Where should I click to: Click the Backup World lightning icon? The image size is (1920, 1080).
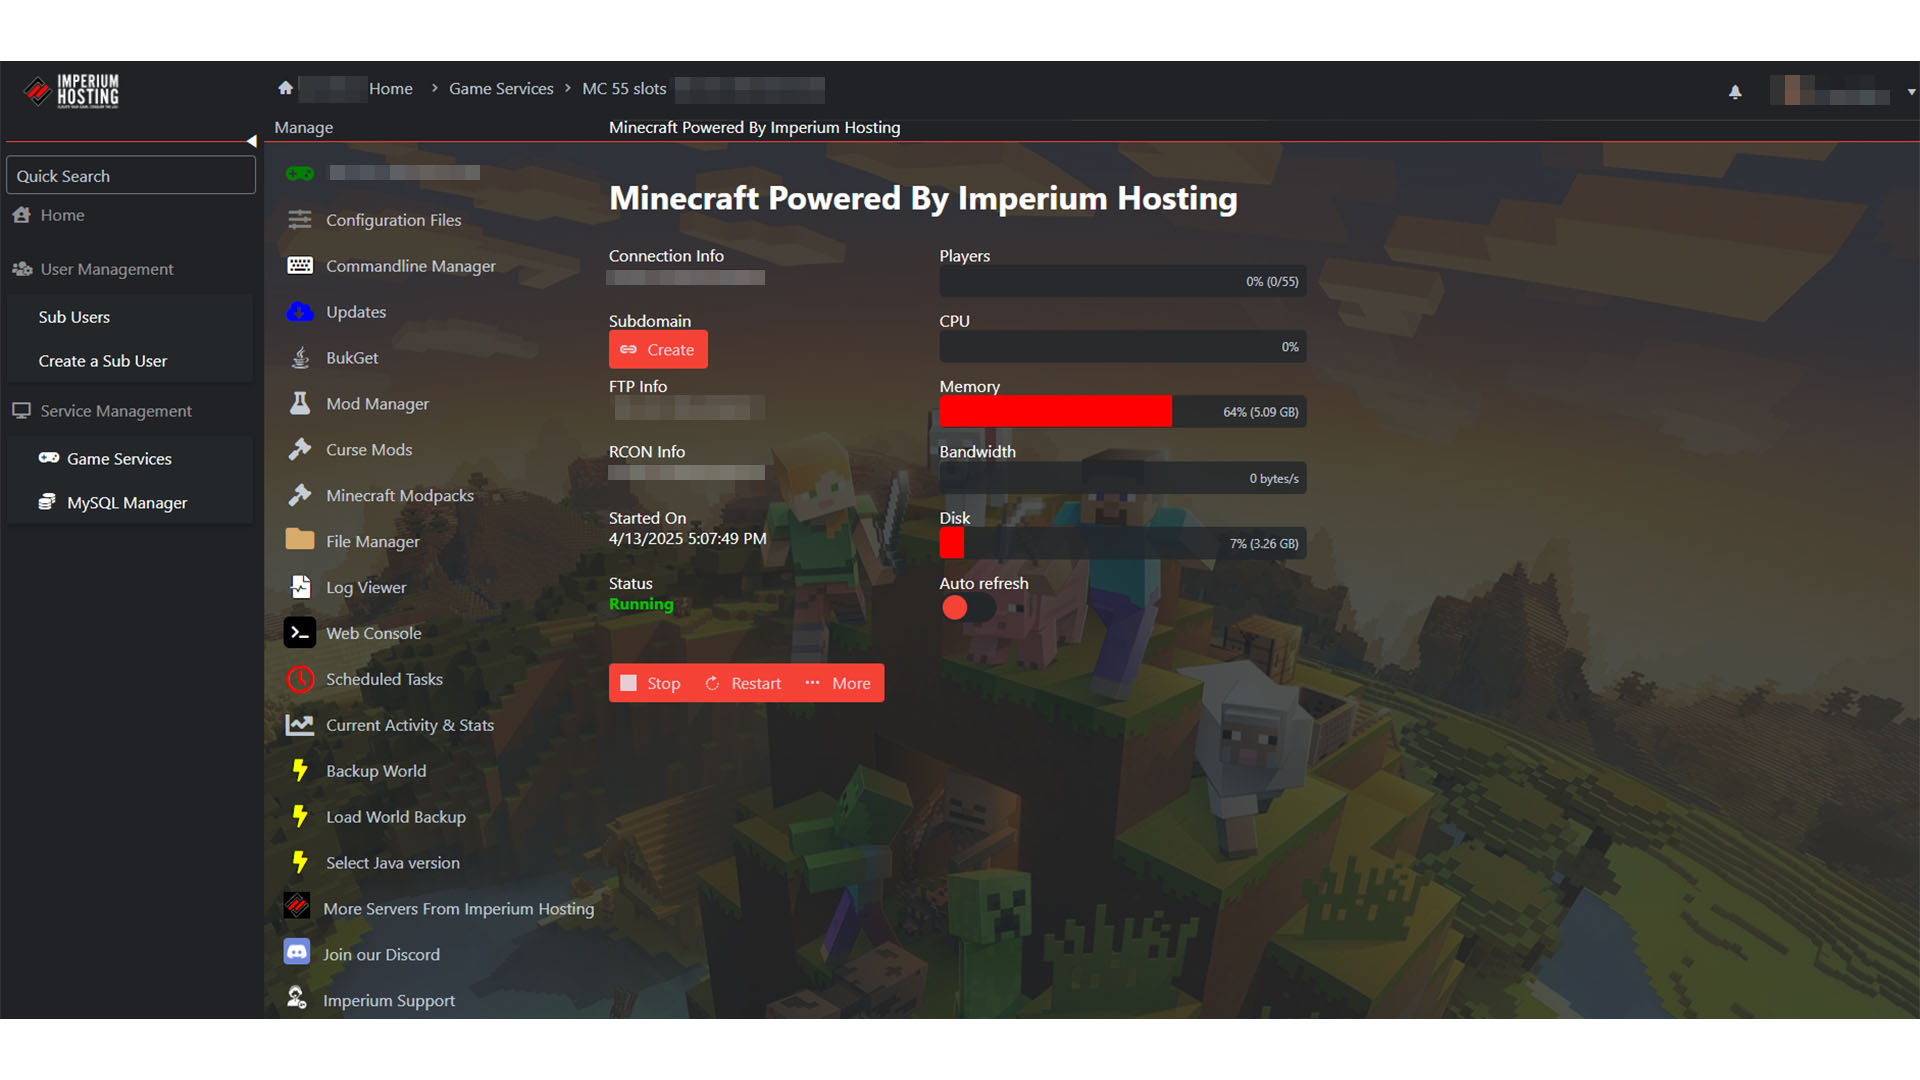pos(299,770)
